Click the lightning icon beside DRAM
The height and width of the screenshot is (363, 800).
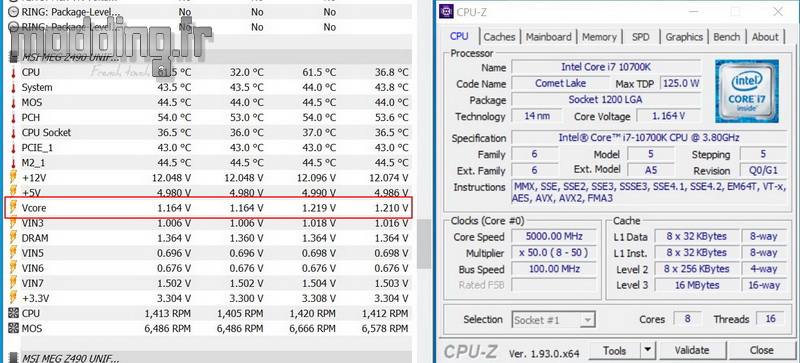[13, 238]
